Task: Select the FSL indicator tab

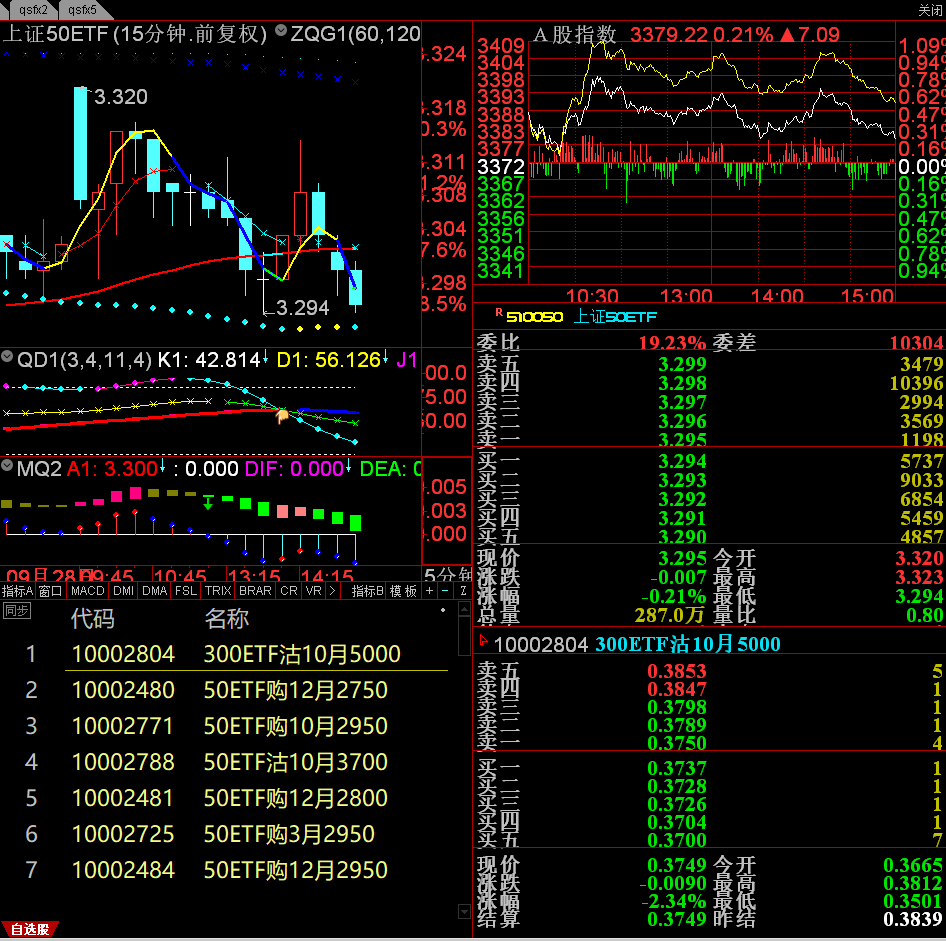Action: 186,591
